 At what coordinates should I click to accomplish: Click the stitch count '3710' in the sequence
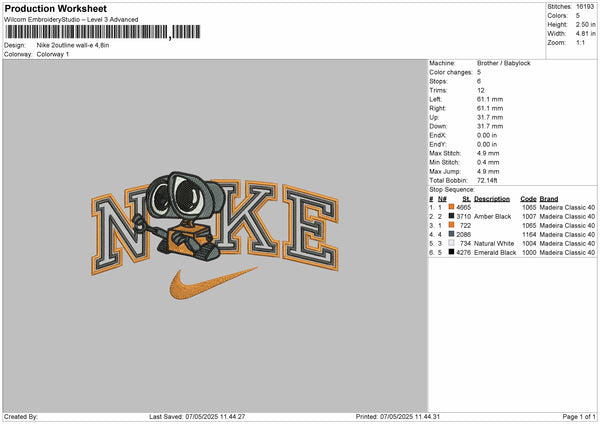(x=463, y=217)
